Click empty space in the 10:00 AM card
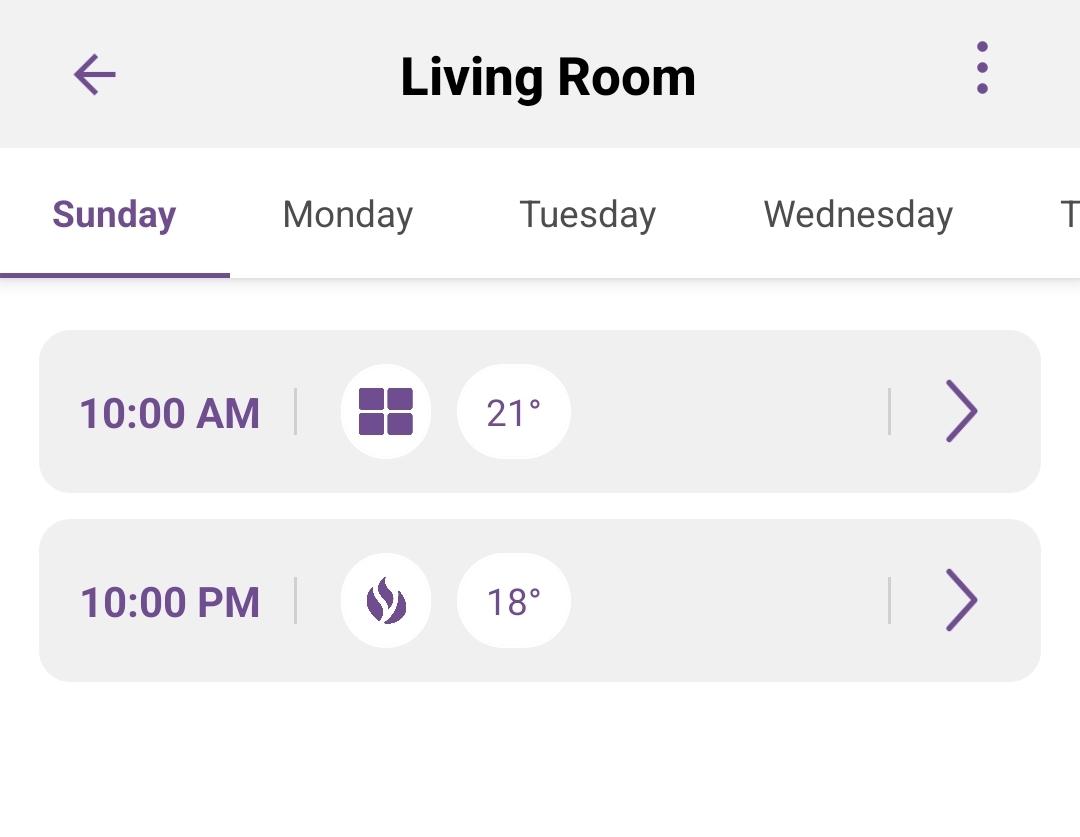1080x837 pixels. click(730, 412)
